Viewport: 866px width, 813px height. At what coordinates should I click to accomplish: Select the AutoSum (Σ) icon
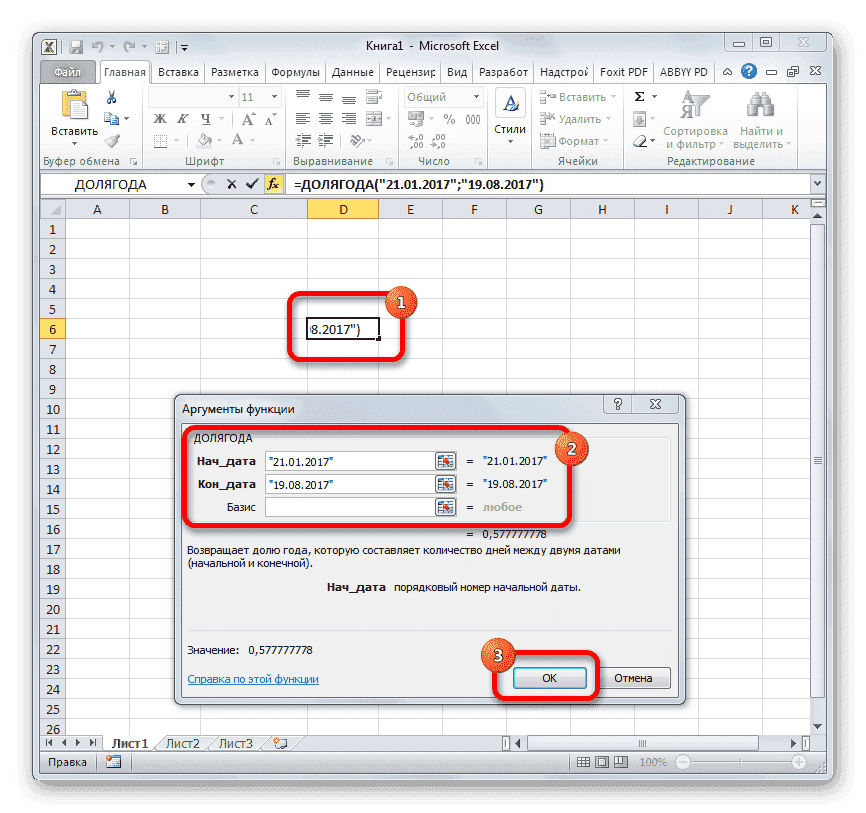pos(639,96)
